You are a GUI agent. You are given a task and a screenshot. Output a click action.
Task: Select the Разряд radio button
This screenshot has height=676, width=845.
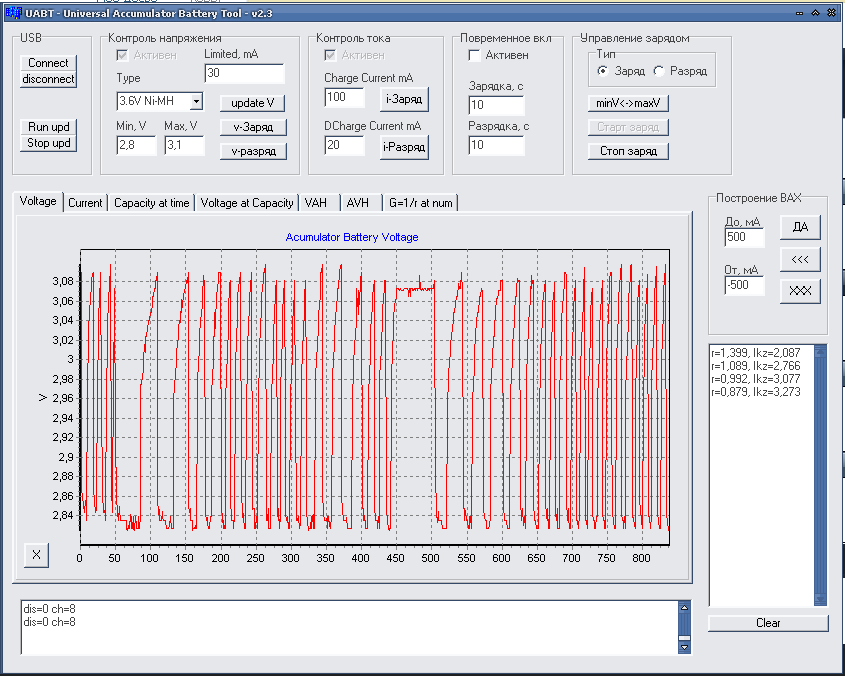tap(659, 71)
